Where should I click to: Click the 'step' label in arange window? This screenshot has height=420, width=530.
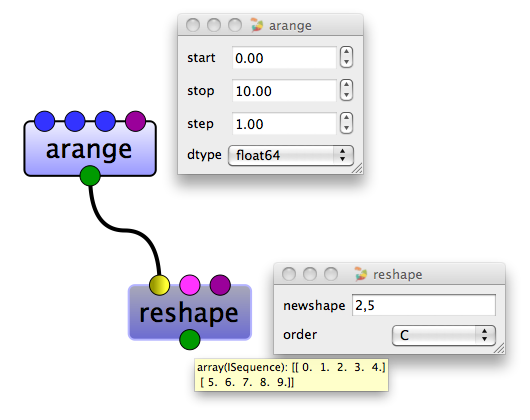coord(200,124)
